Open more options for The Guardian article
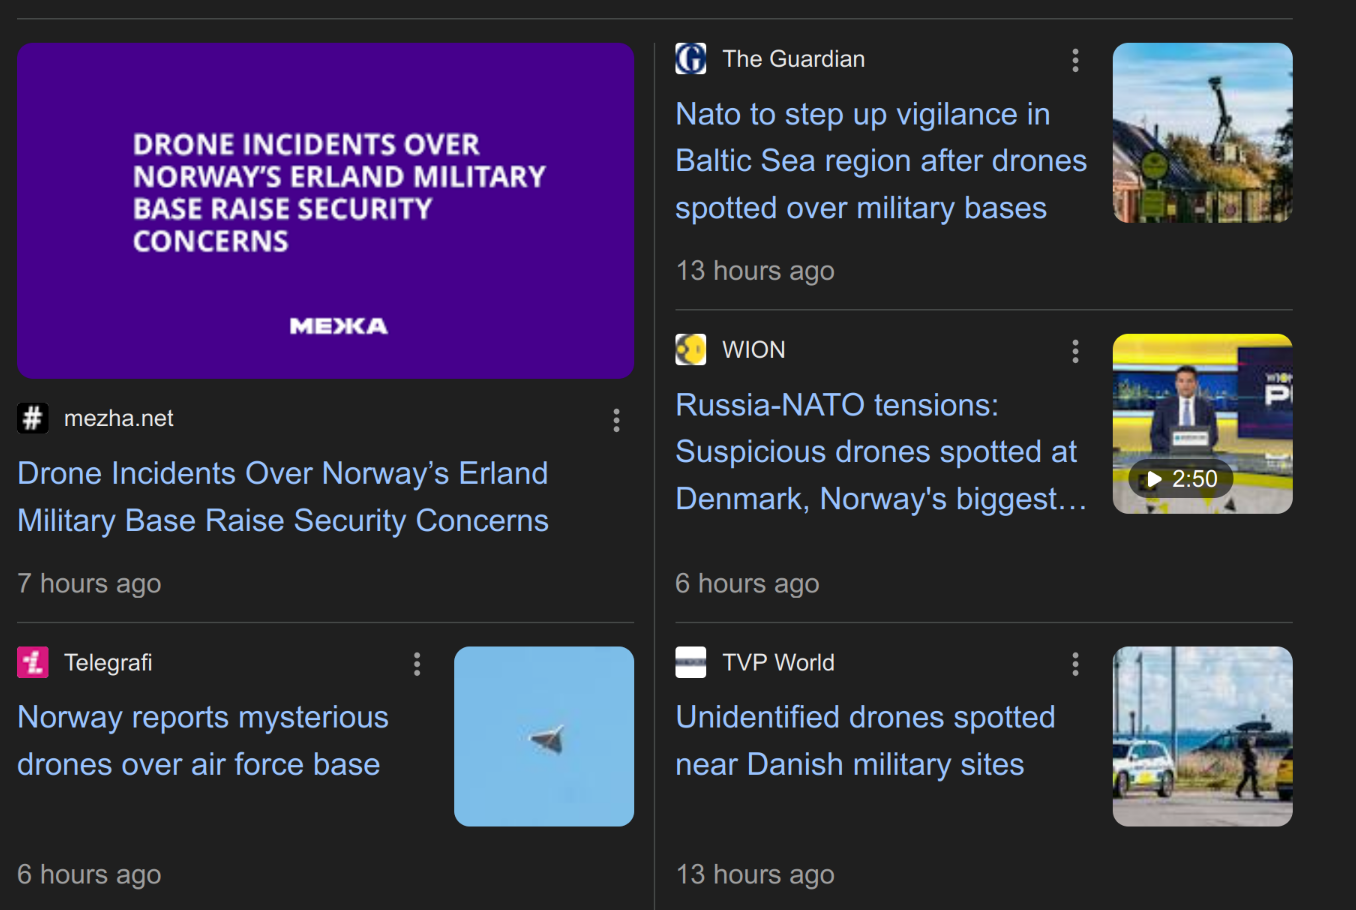 1075,61
